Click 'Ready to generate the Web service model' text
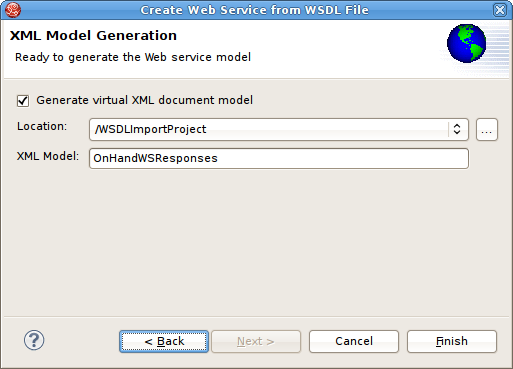Image resolution: width=513 pixels, height=369 pixels. coord(133,57)
